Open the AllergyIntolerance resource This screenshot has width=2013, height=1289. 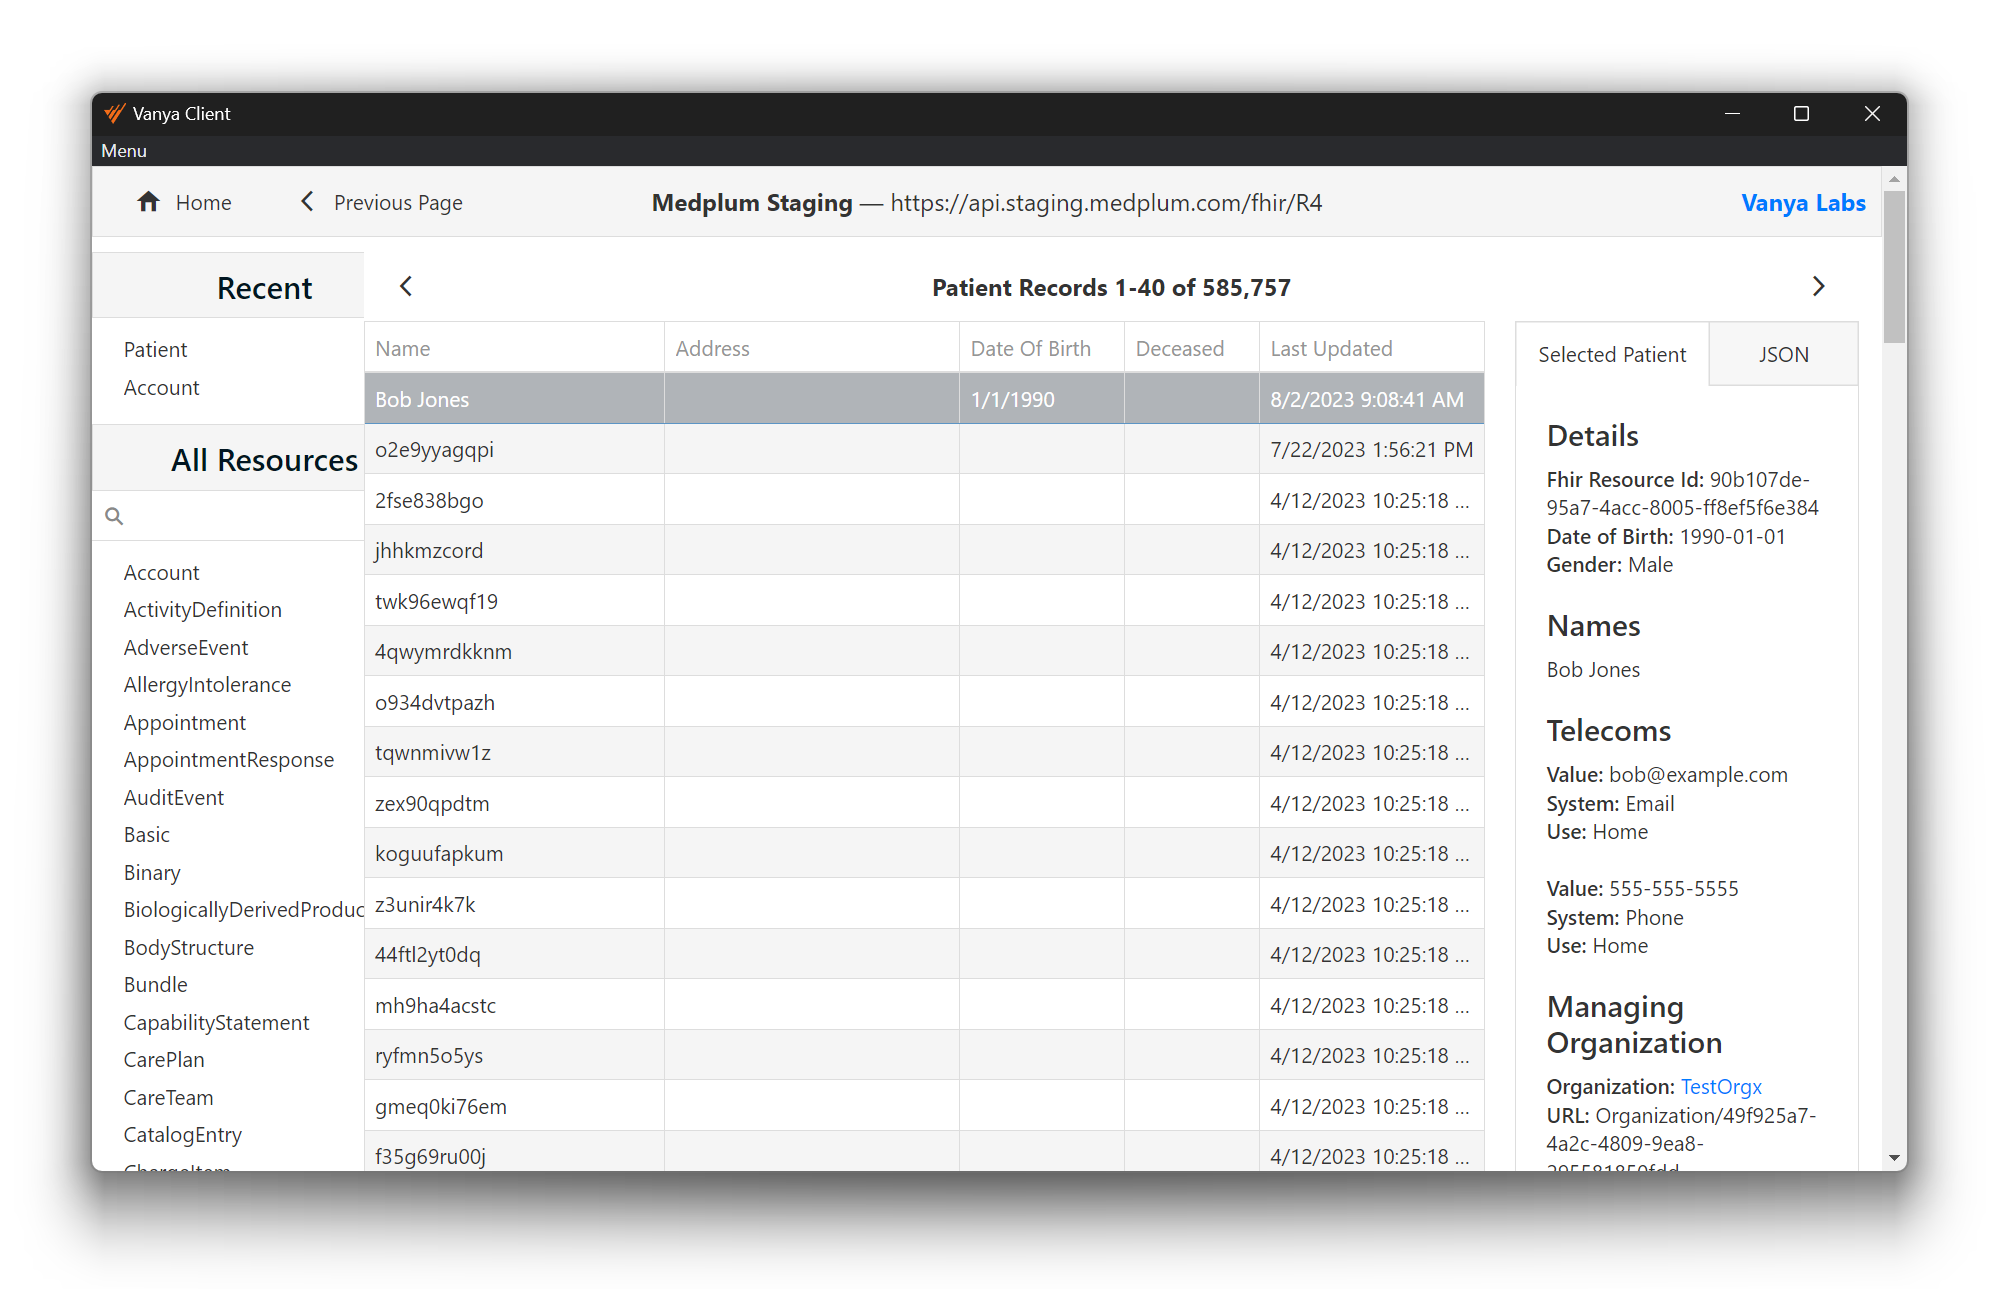tap(207, 684)
